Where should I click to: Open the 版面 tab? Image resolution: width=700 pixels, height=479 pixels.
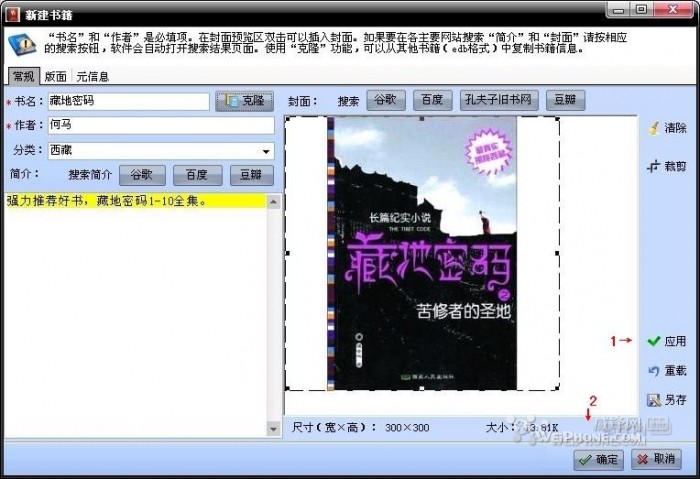coord(56,77)
